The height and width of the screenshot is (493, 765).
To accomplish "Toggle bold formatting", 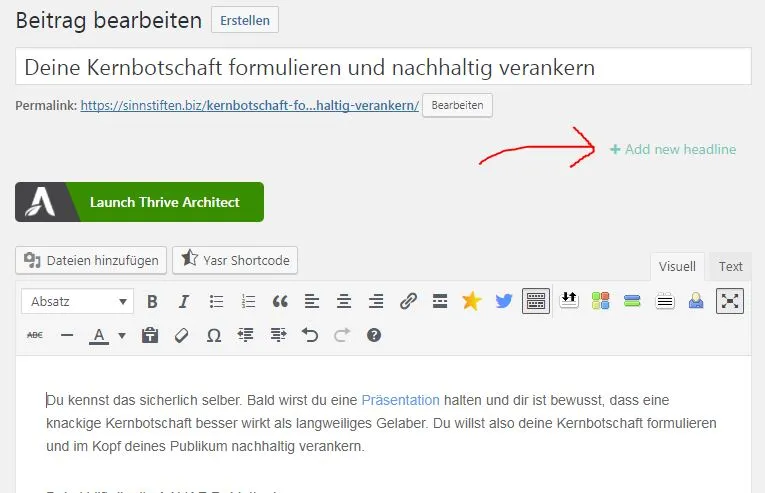I will [x=152, y=302].
